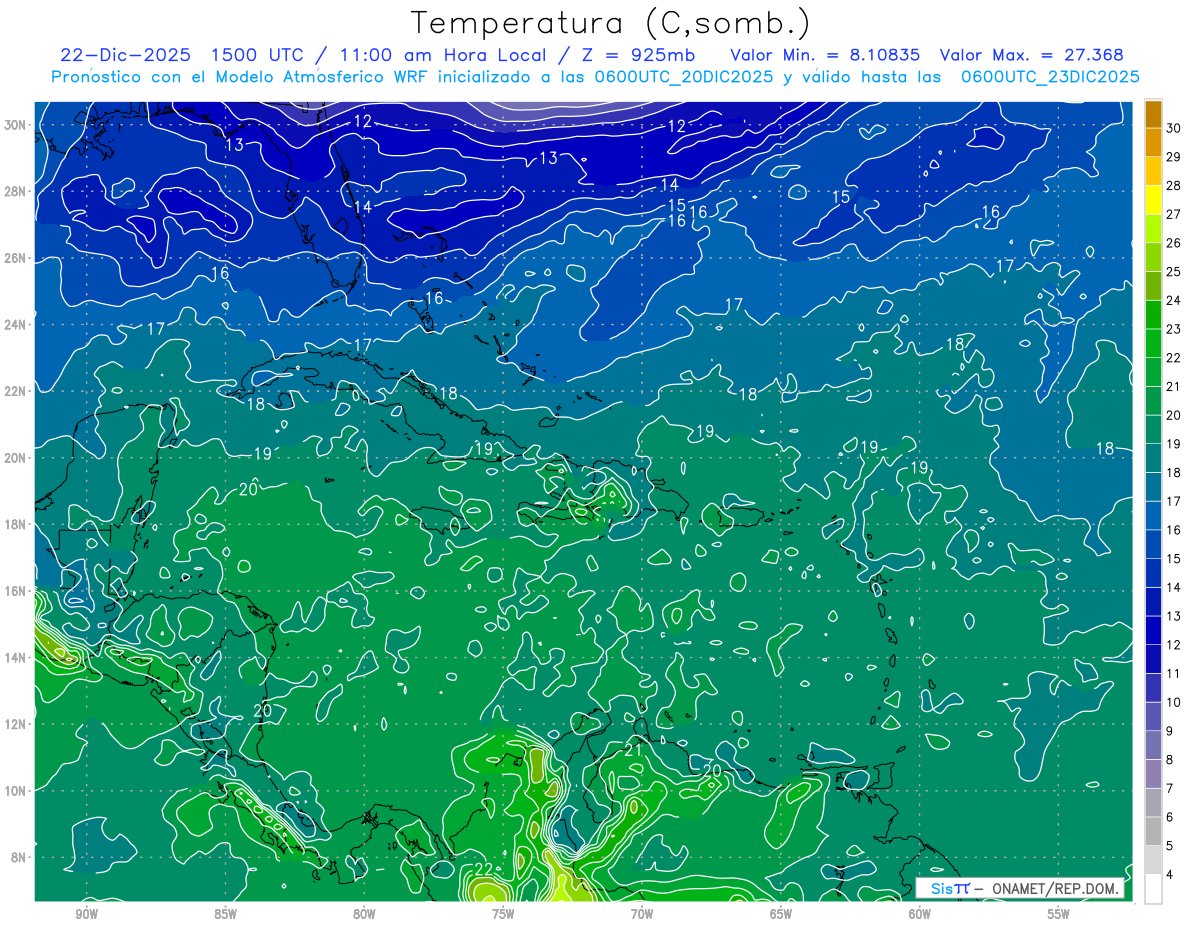Click the colorbar tick label 26
Viewport: 1200px width, 927px height.
[x=1175, y=243]
